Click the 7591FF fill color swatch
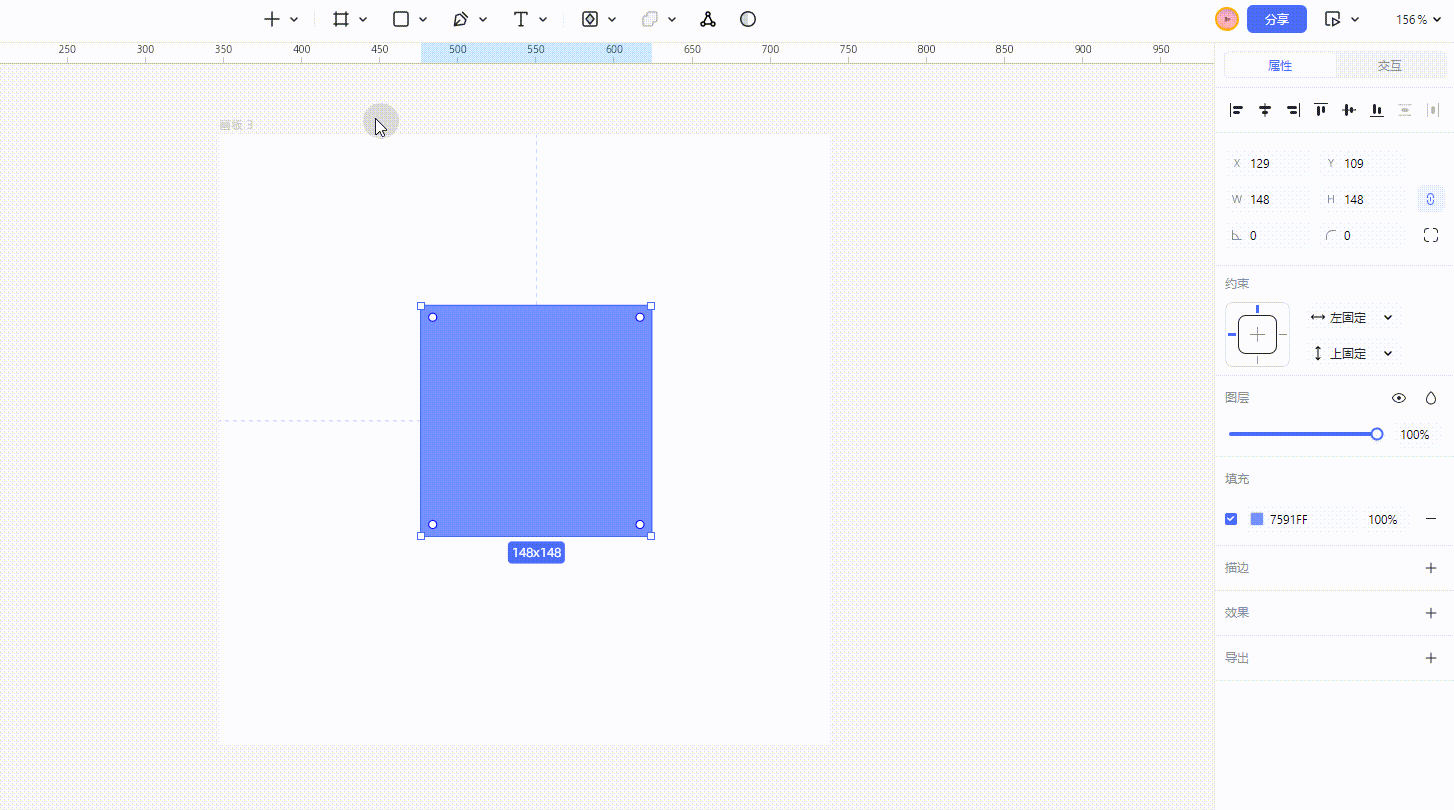 coord(1257,519)
